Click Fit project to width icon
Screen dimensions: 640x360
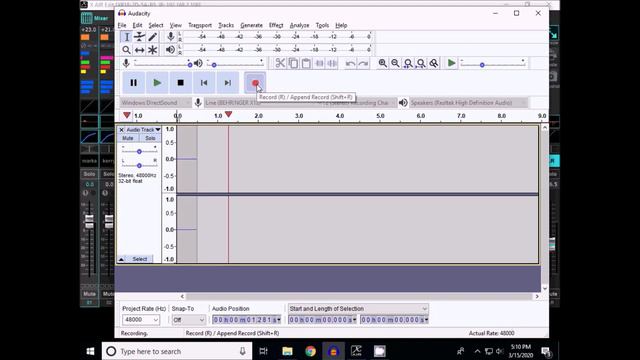(x=421, y=63)
